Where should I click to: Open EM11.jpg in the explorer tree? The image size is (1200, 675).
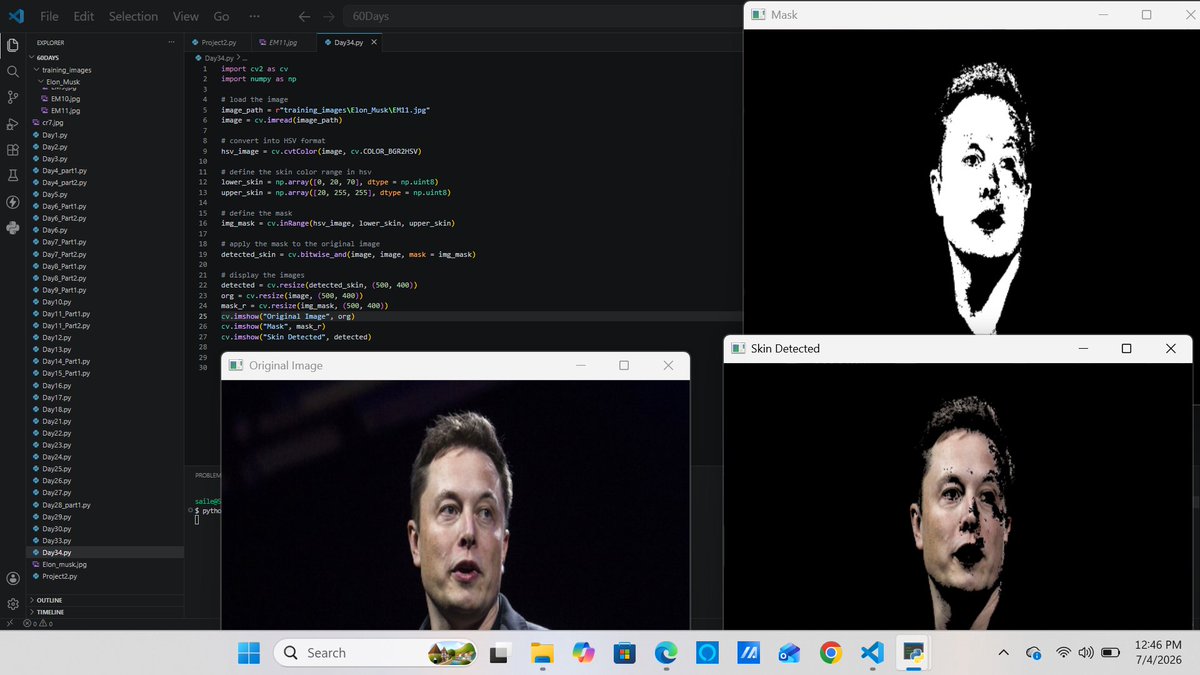tap(63, 110)
